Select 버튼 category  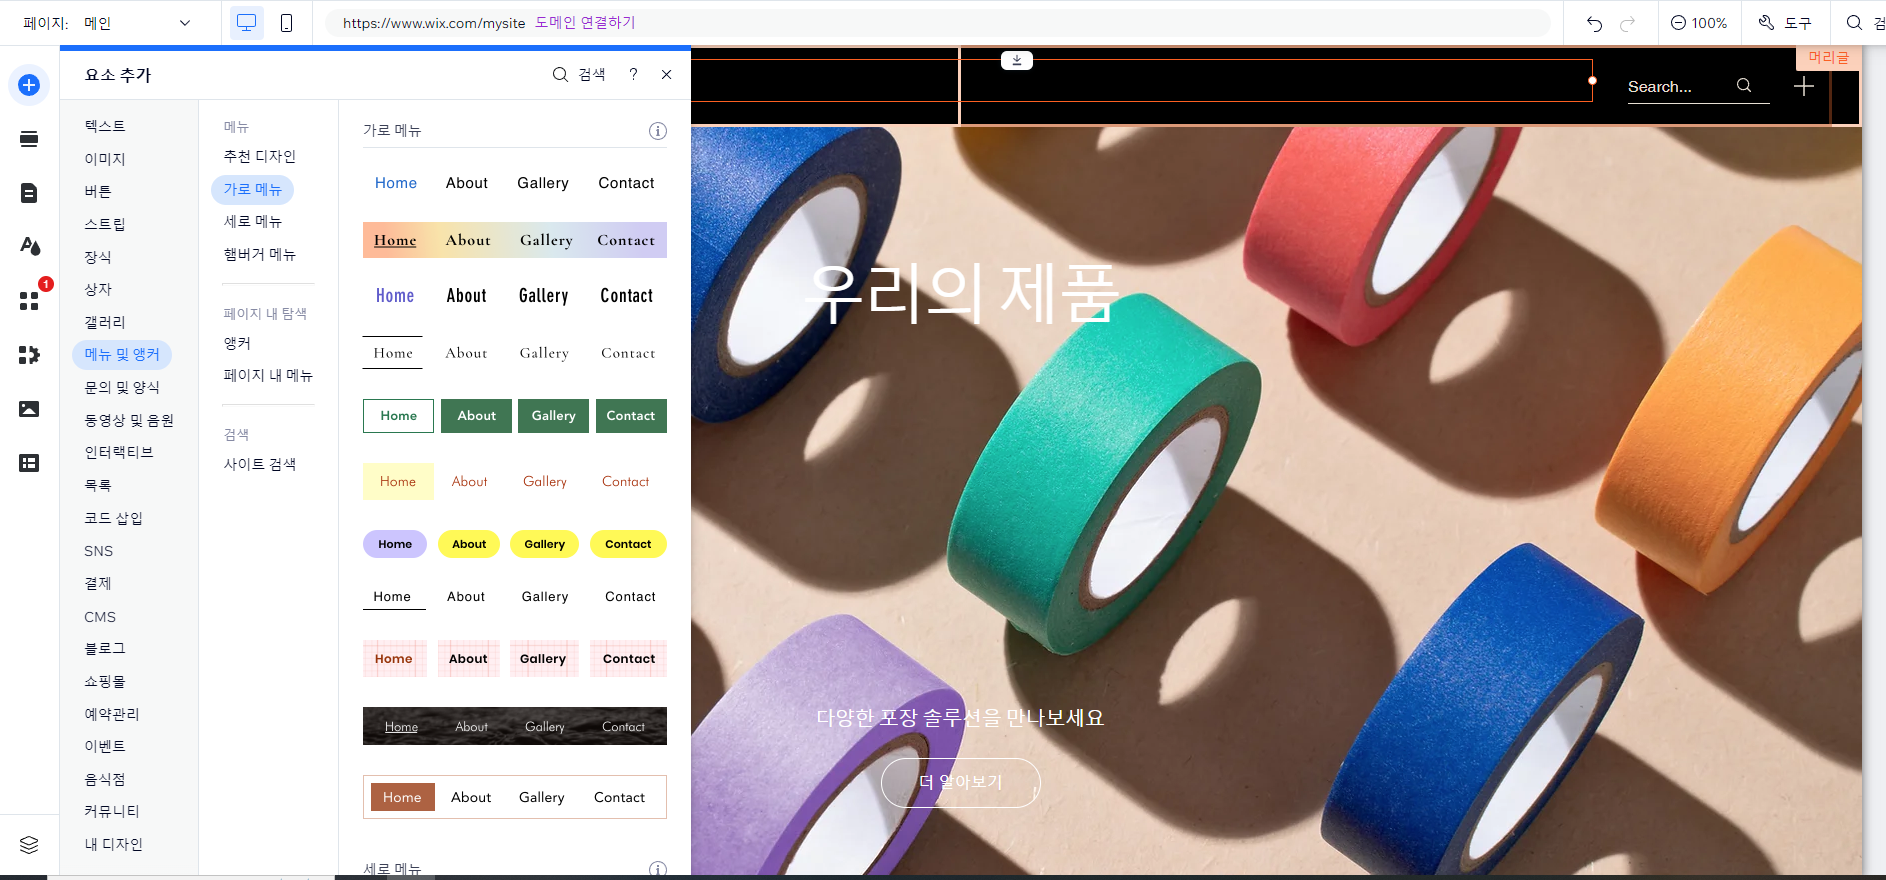(98, 191)
